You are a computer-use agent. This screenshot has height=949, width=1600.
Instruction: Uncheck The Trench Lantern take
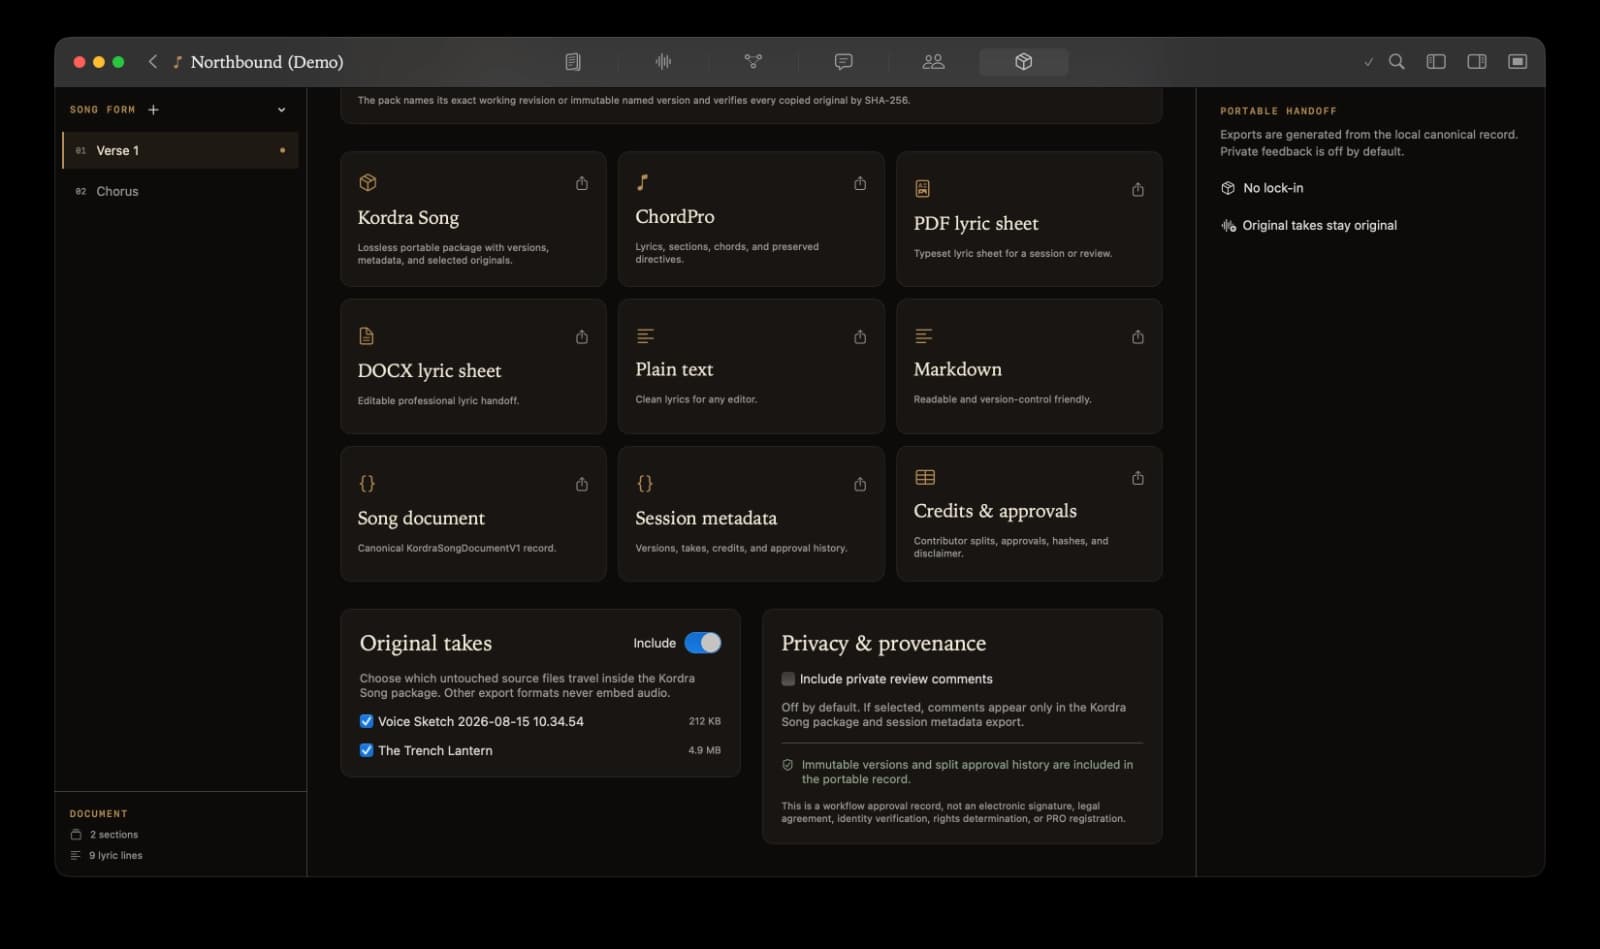(366, 750)
